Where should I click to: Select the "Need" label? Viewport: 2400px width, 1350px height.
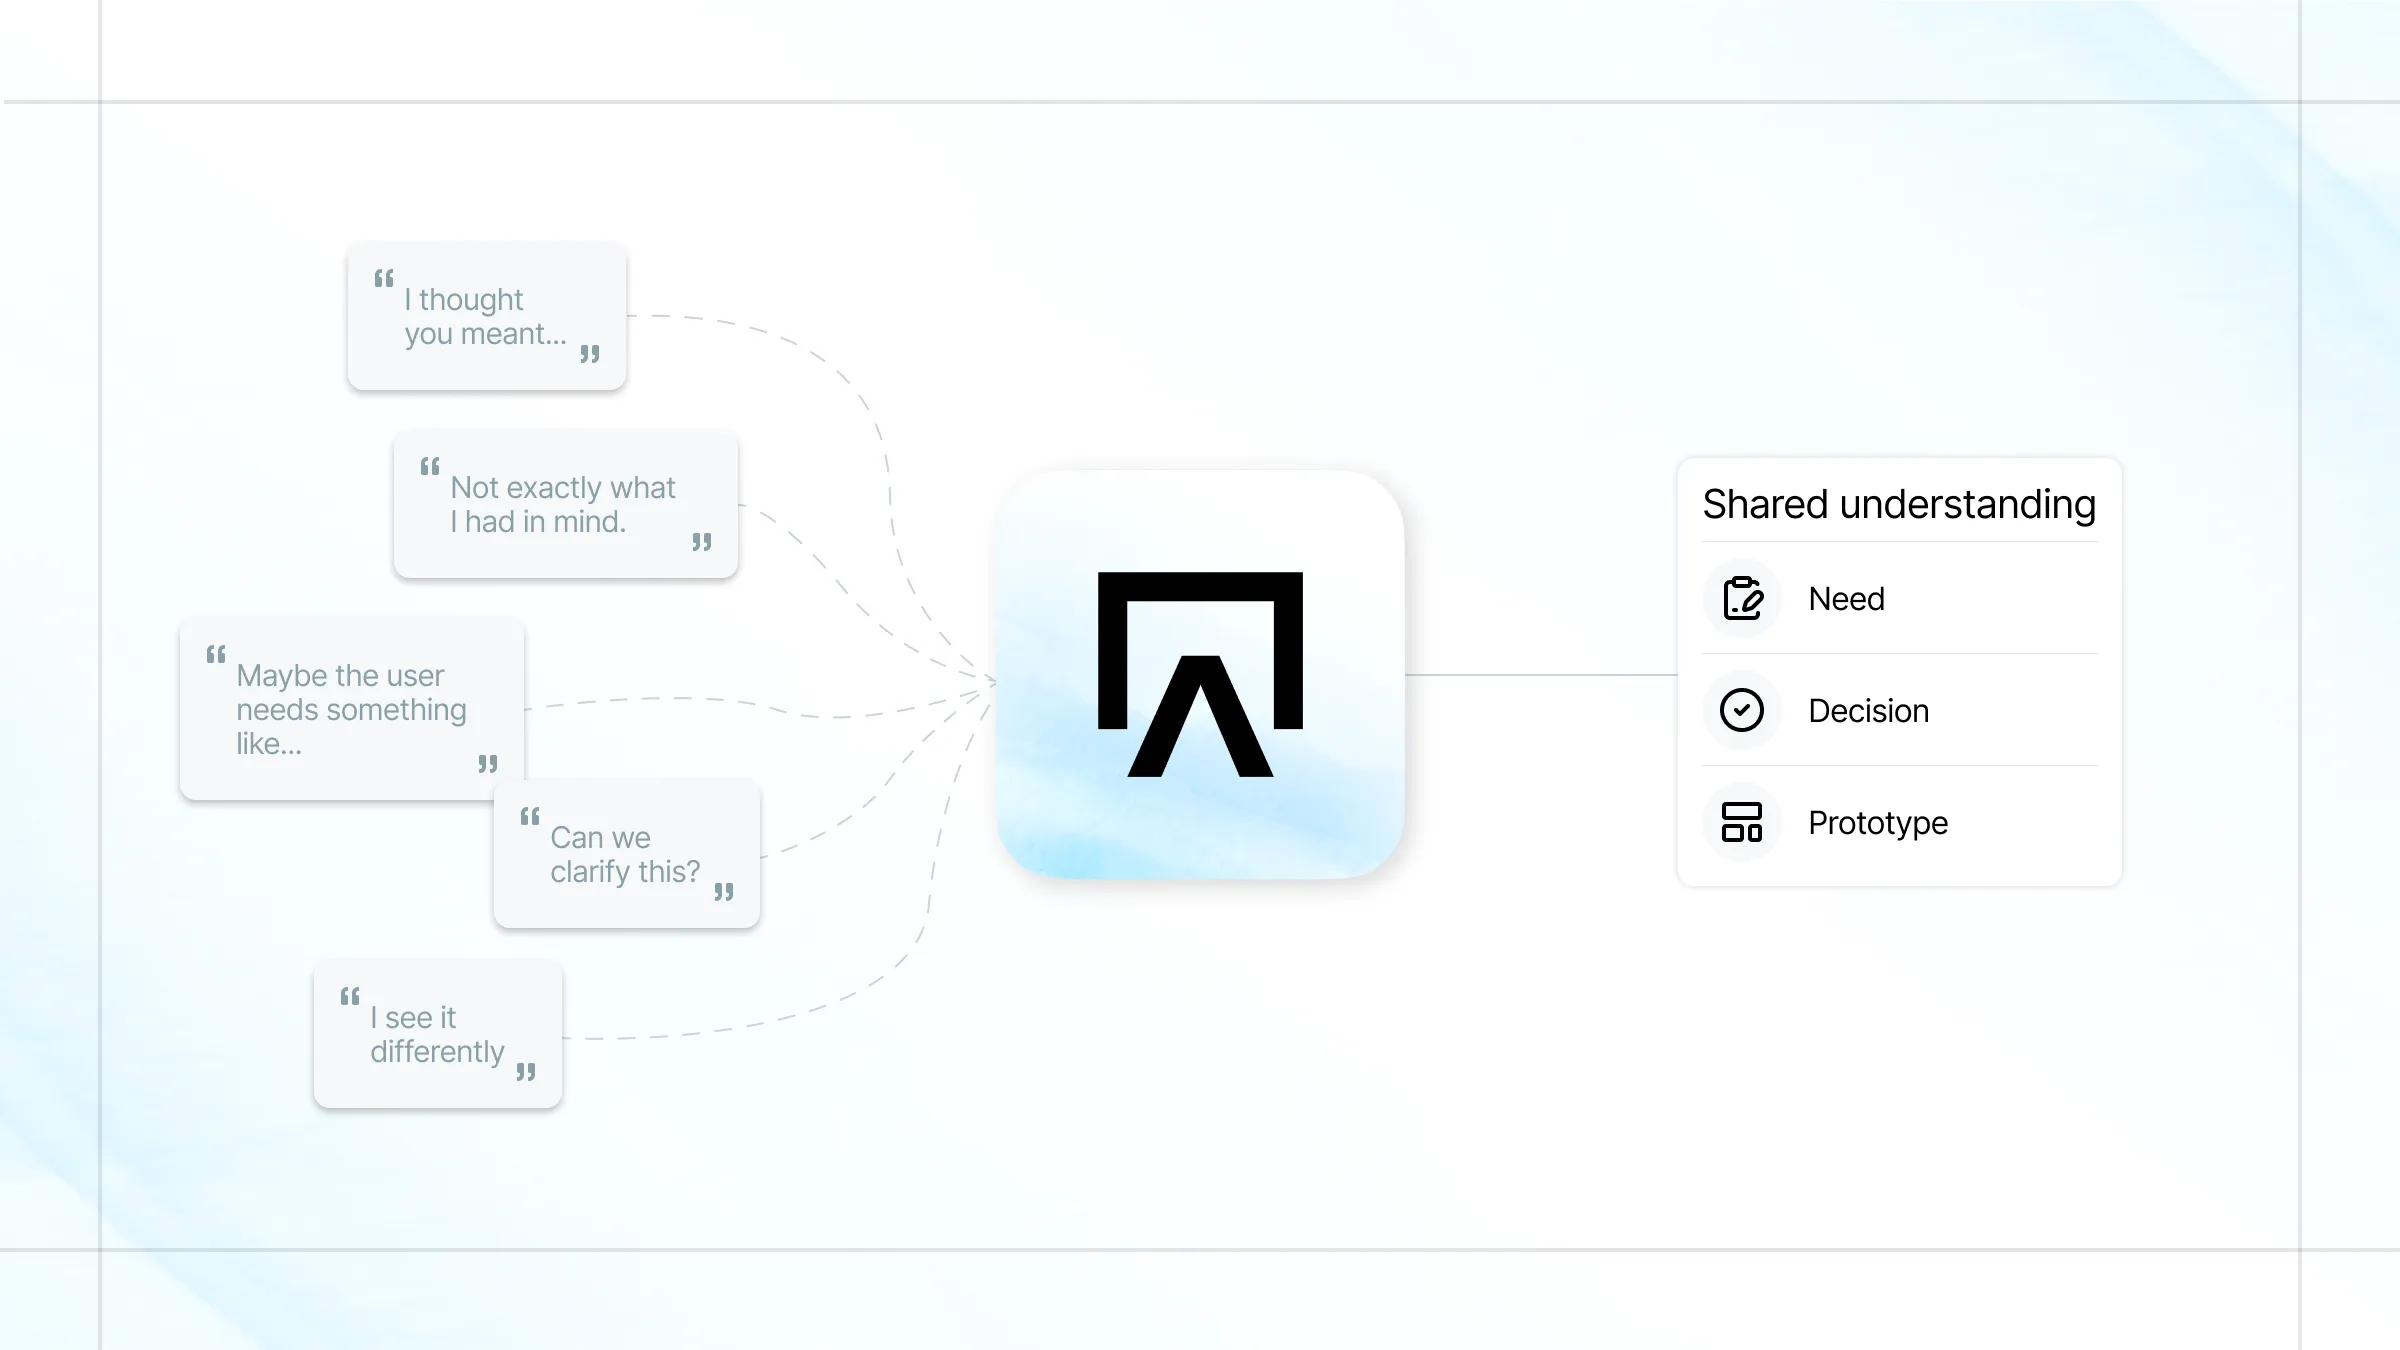(x=1846, y=598)
